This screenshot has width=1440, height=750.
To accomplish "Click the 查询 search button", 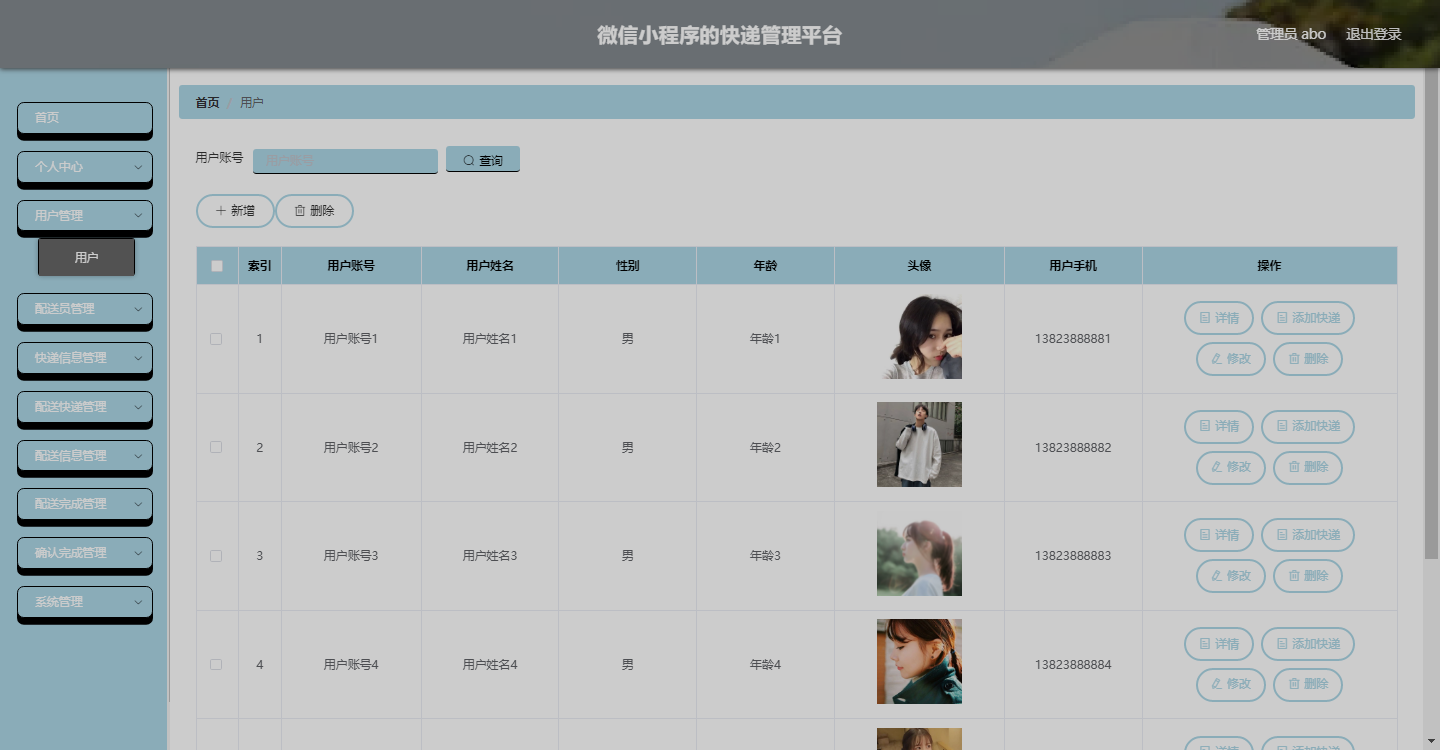I will (x=483, y=160).
